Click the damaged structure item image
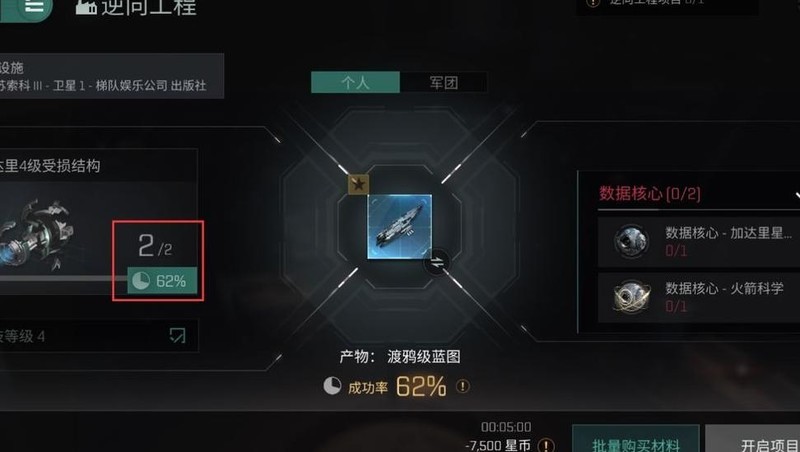 pyautogui.click(x=38, y=235)
